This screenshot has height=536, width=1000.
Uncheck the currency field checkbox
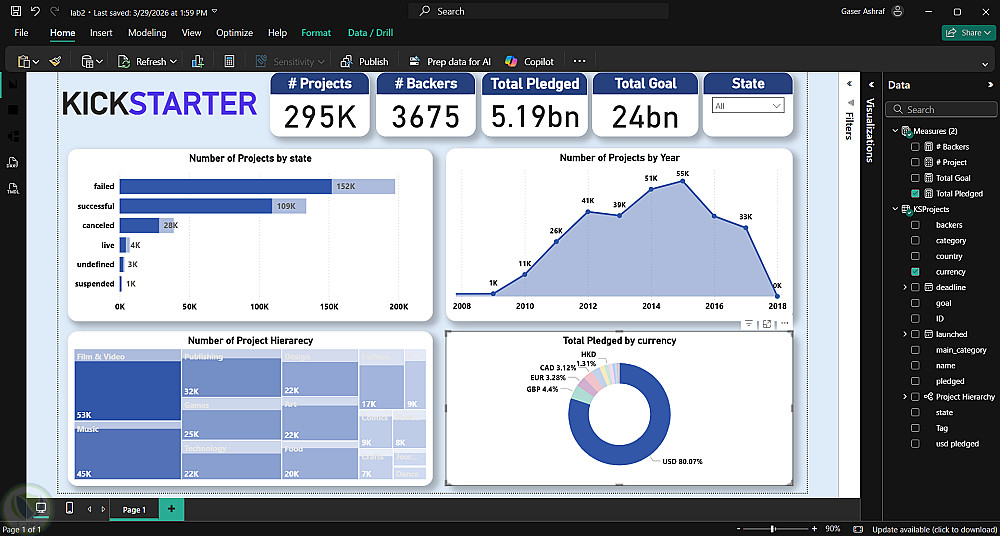tap(915, 272)
